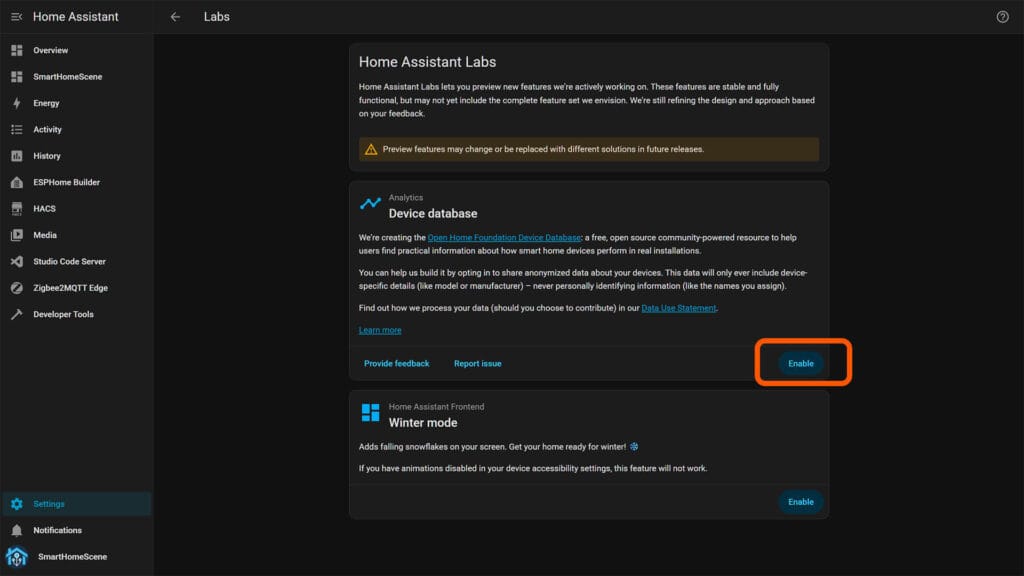This screenshot has width=1024, height=576.
Task: Open the HACS menu item
Action: (x=76, y=209)
